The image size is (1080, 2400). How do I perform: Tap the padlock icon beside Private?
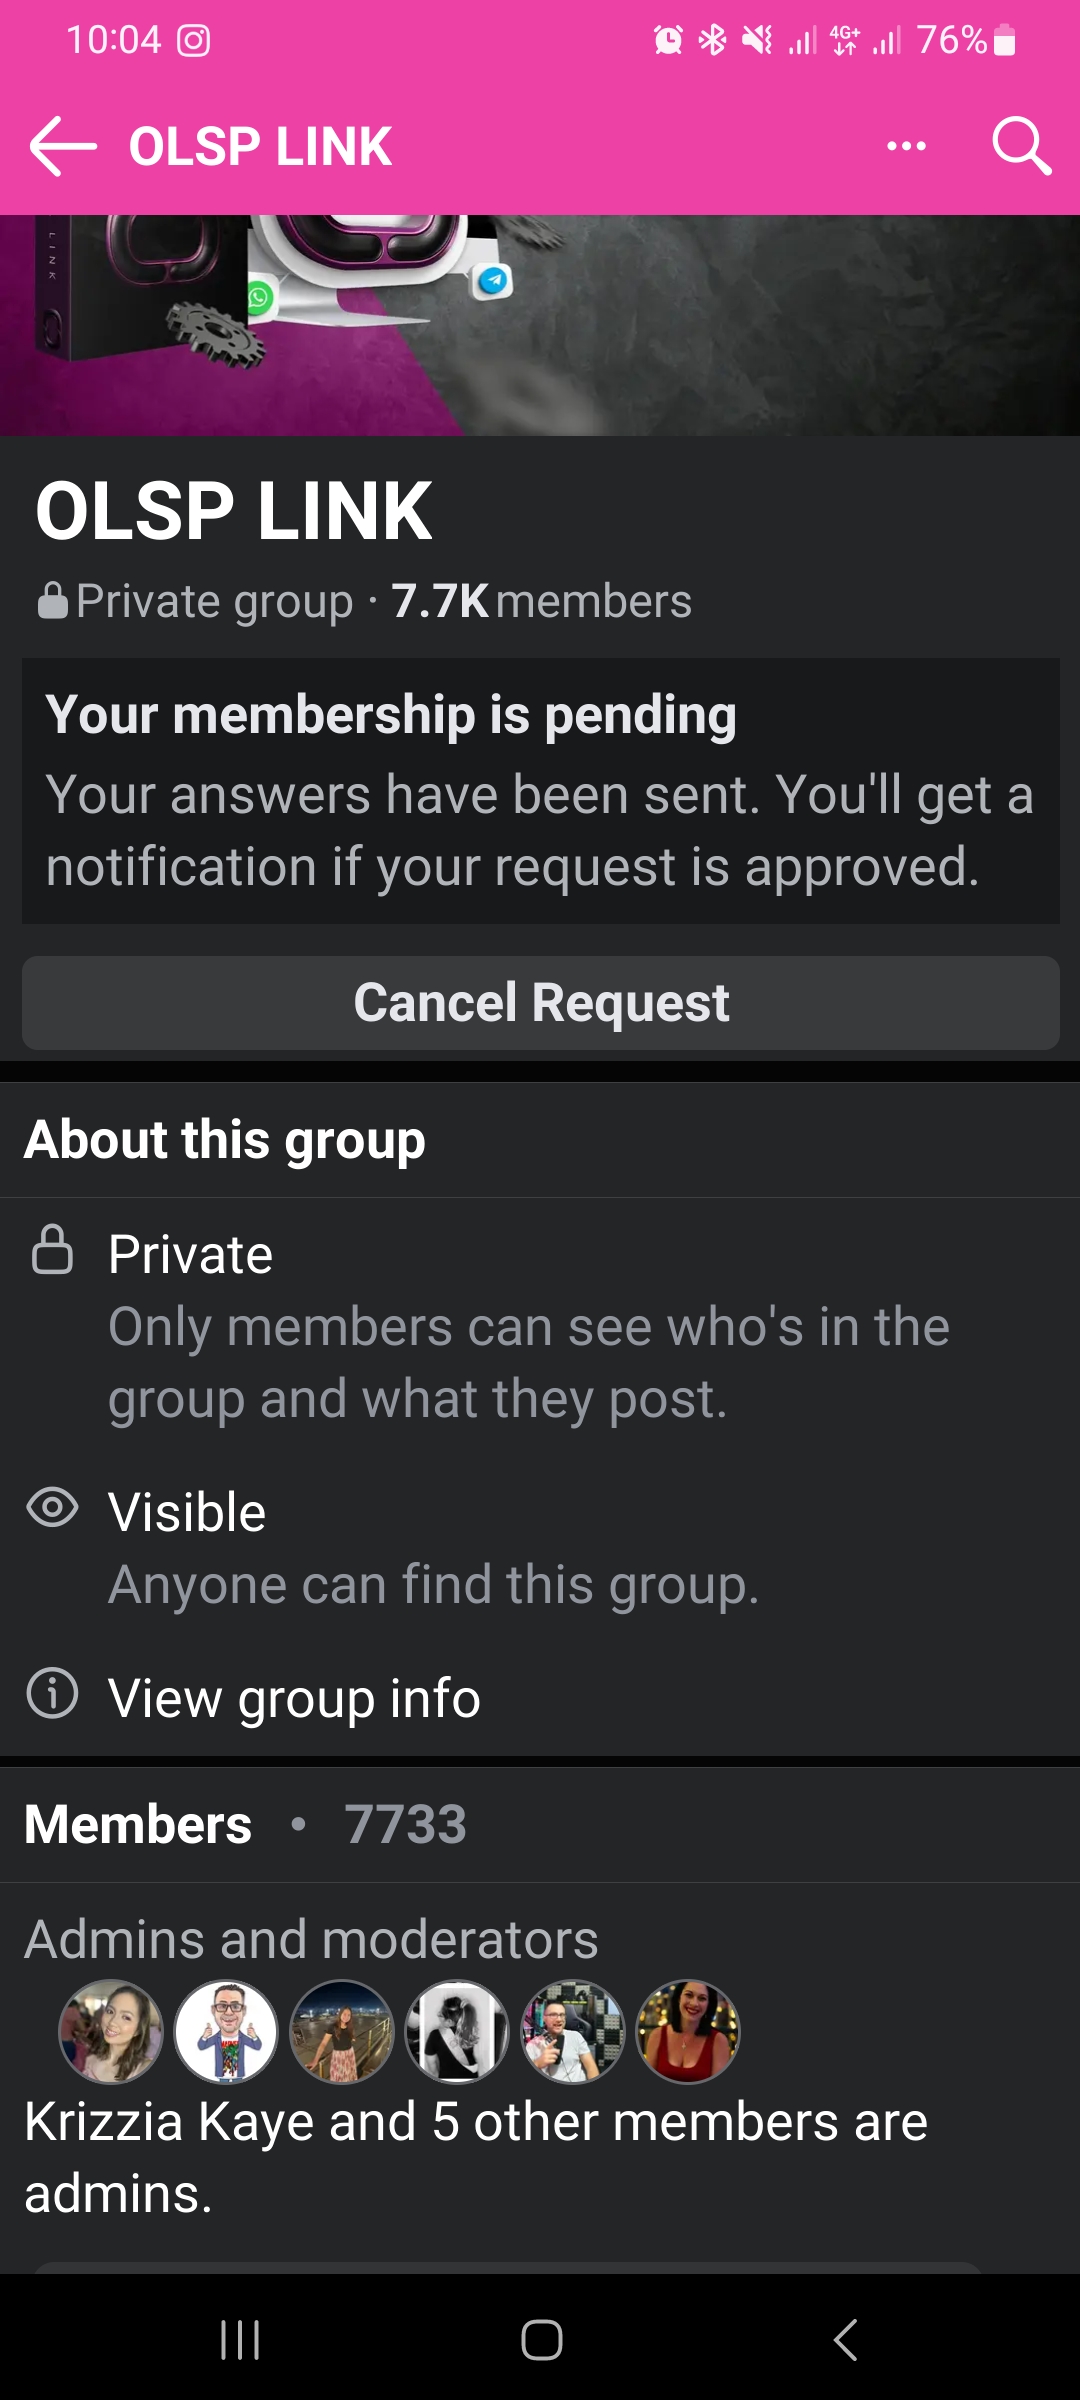point(52,1250)
